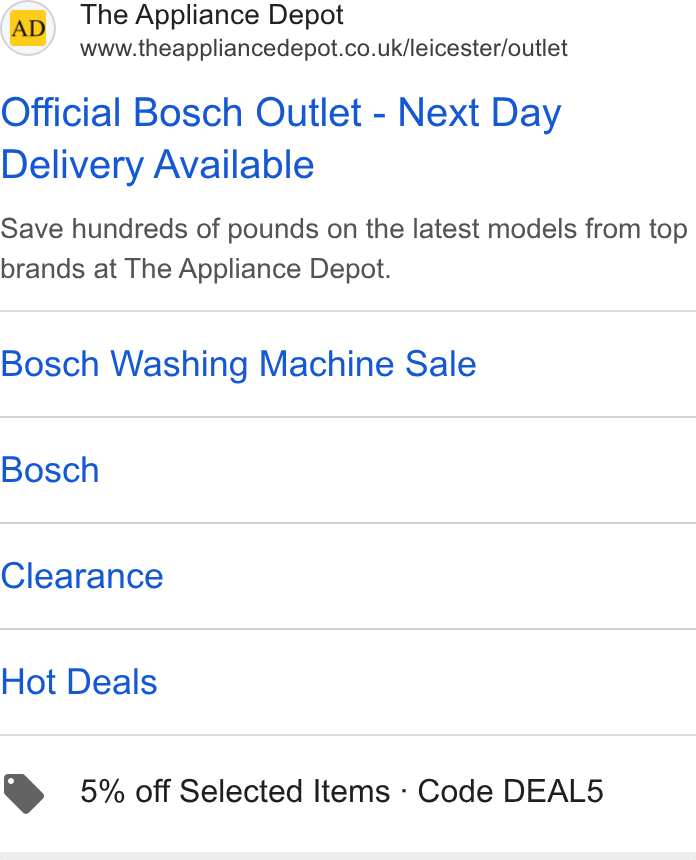Screen dimensions: 696x860
Task: Click the word 'Deals' in Hot Deals
Action: [112, 682]
